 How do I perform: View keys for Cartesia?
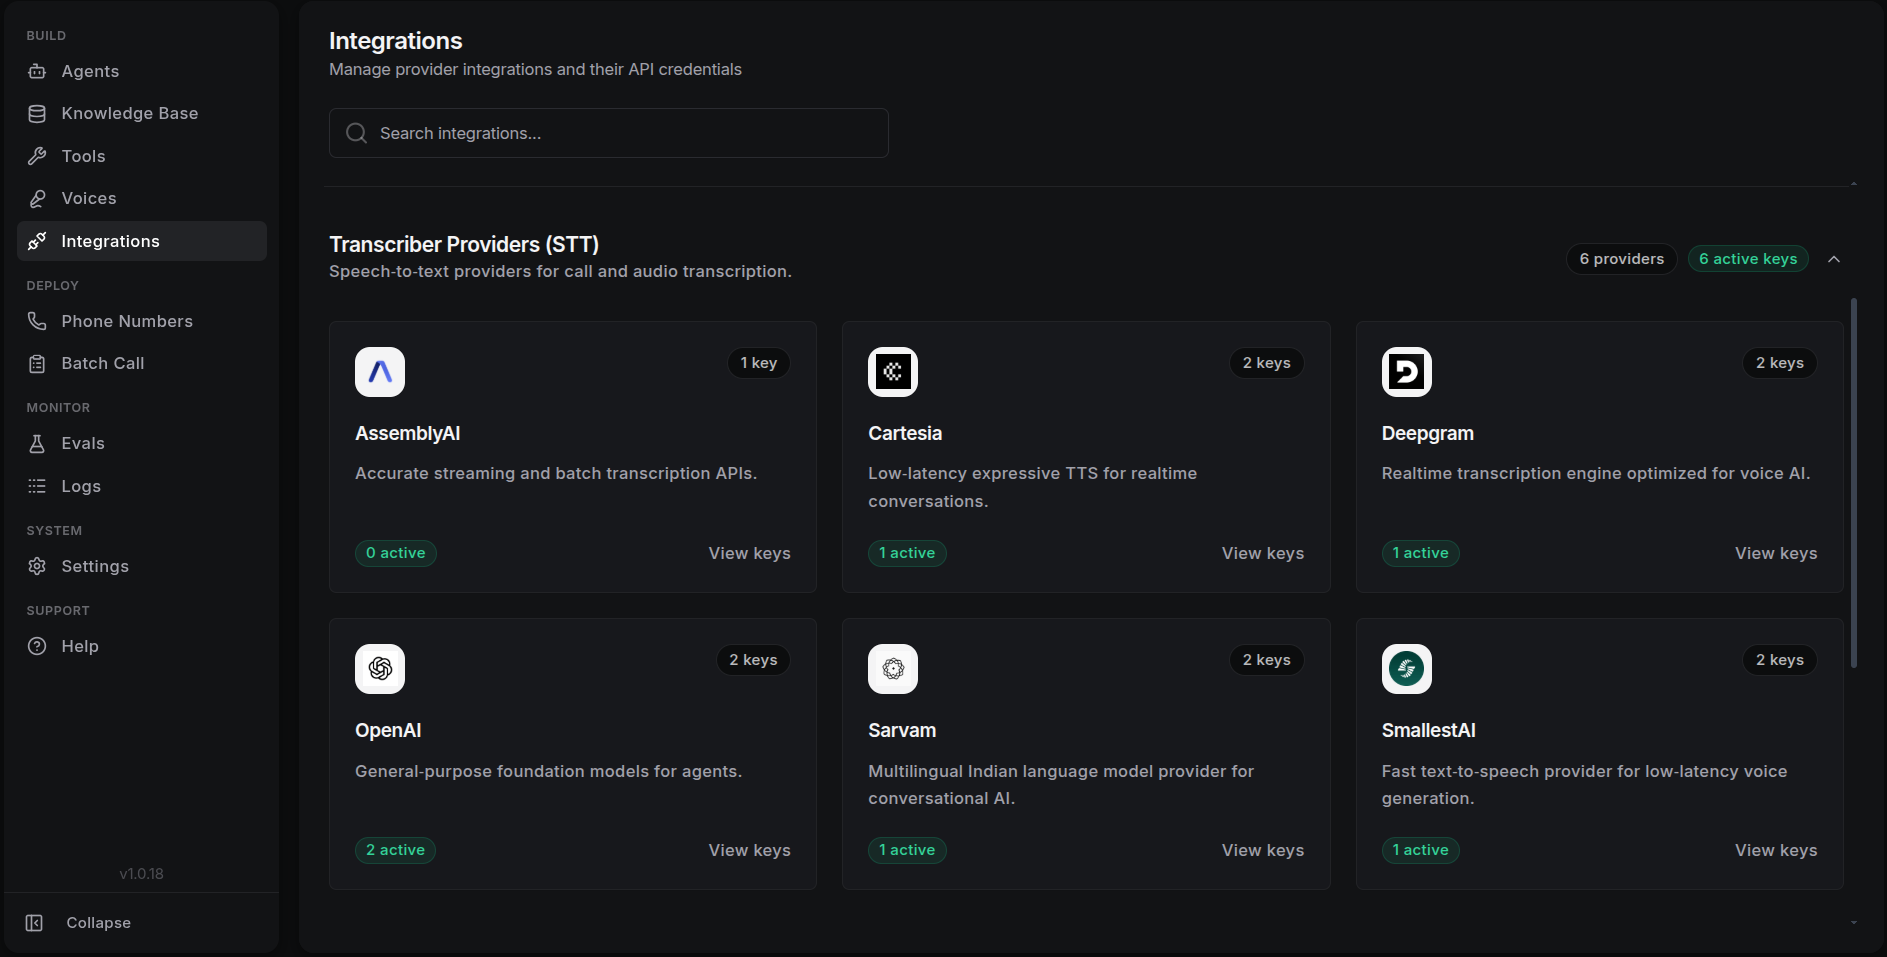click(1263, 553)
